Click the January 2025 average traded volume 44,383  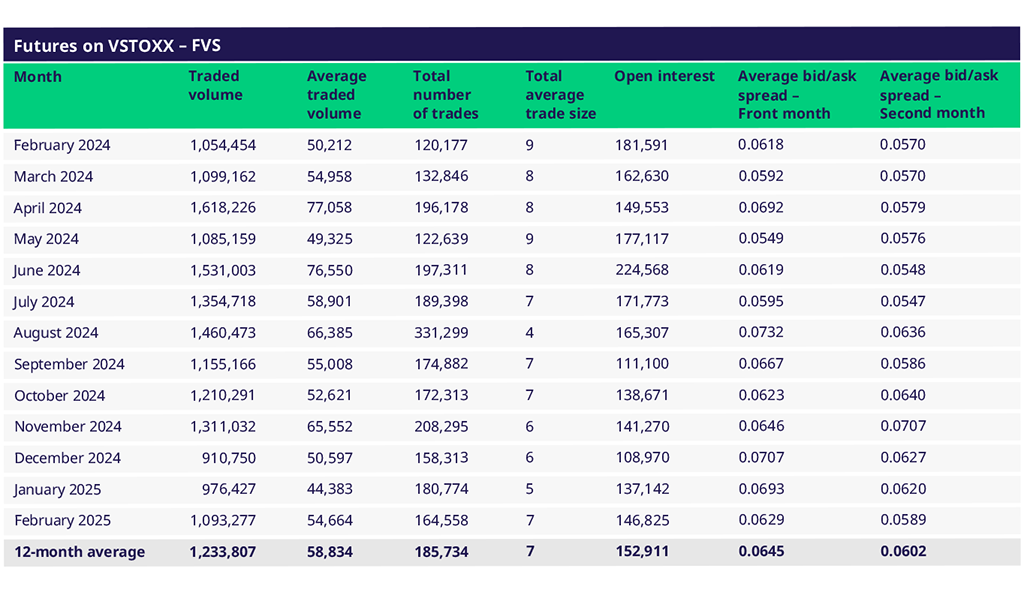click(x=330, y=489)
